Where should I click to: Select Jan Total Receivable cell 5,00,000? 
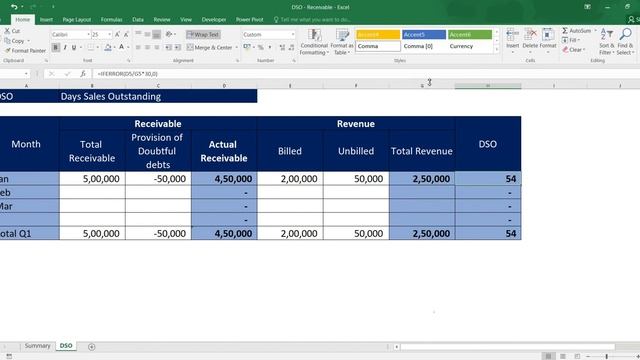tap(92, 179)
